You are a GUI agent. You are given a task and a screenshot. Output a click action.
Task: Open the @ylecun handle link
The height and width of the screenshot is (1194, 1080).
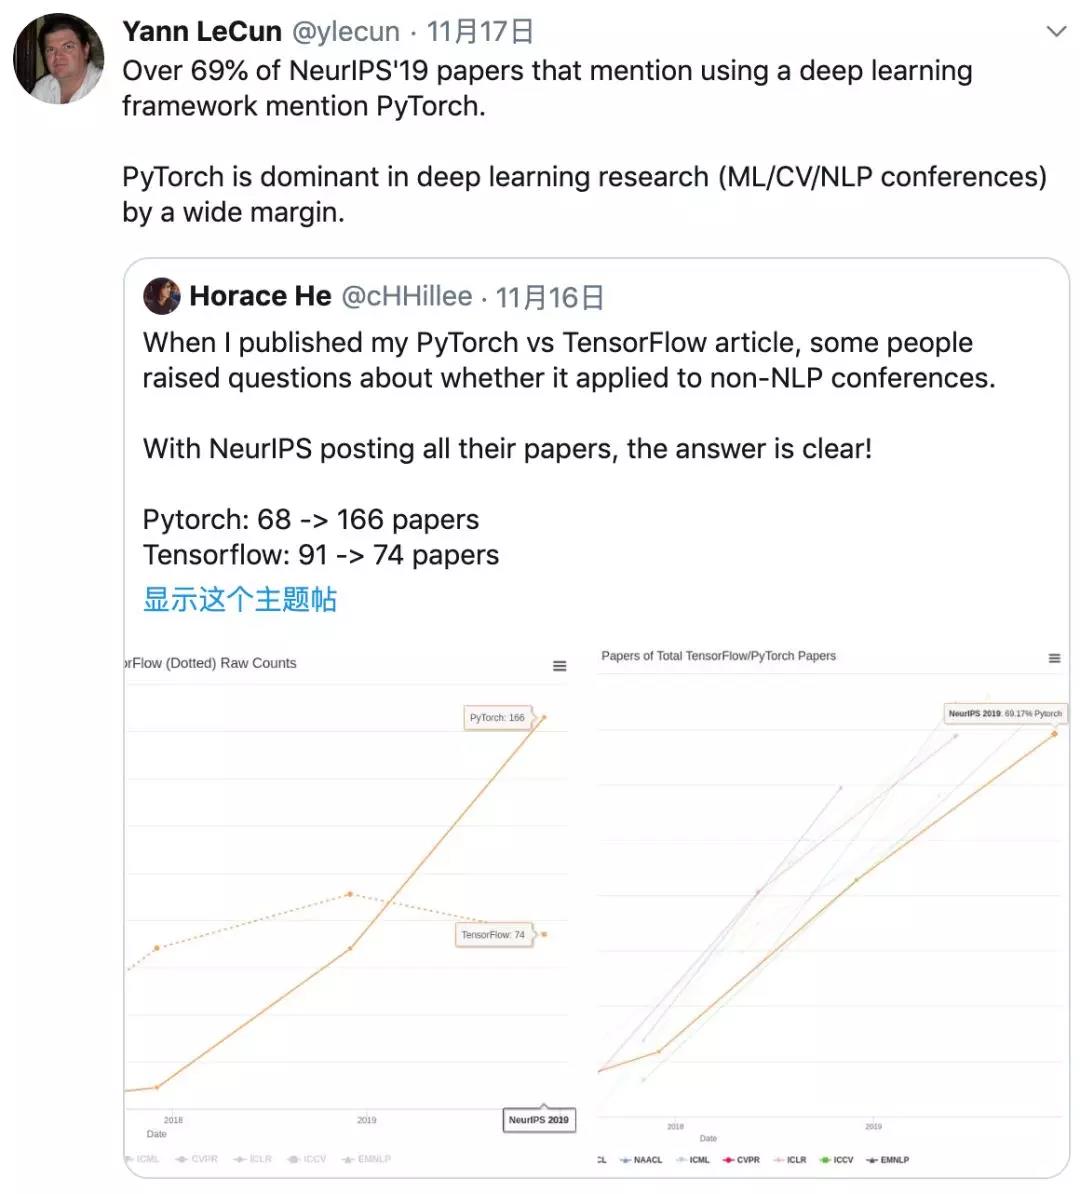coord(346,31)
